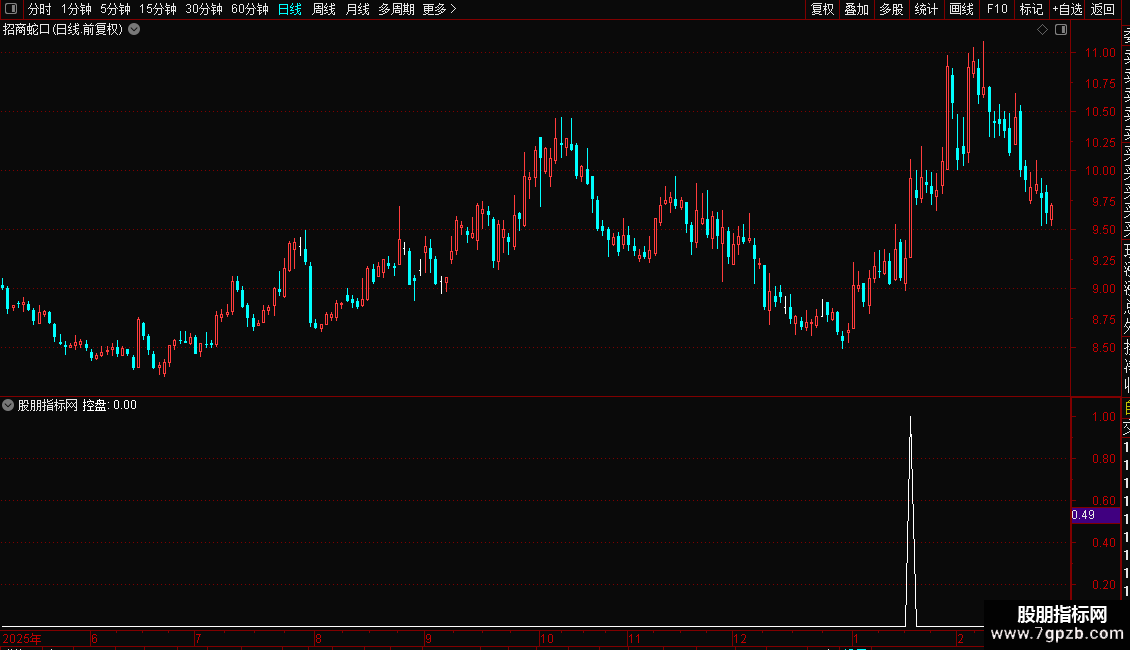Click month 12 on the time axis
This screenshot has width=1130, height=650.
click(740, 638)
